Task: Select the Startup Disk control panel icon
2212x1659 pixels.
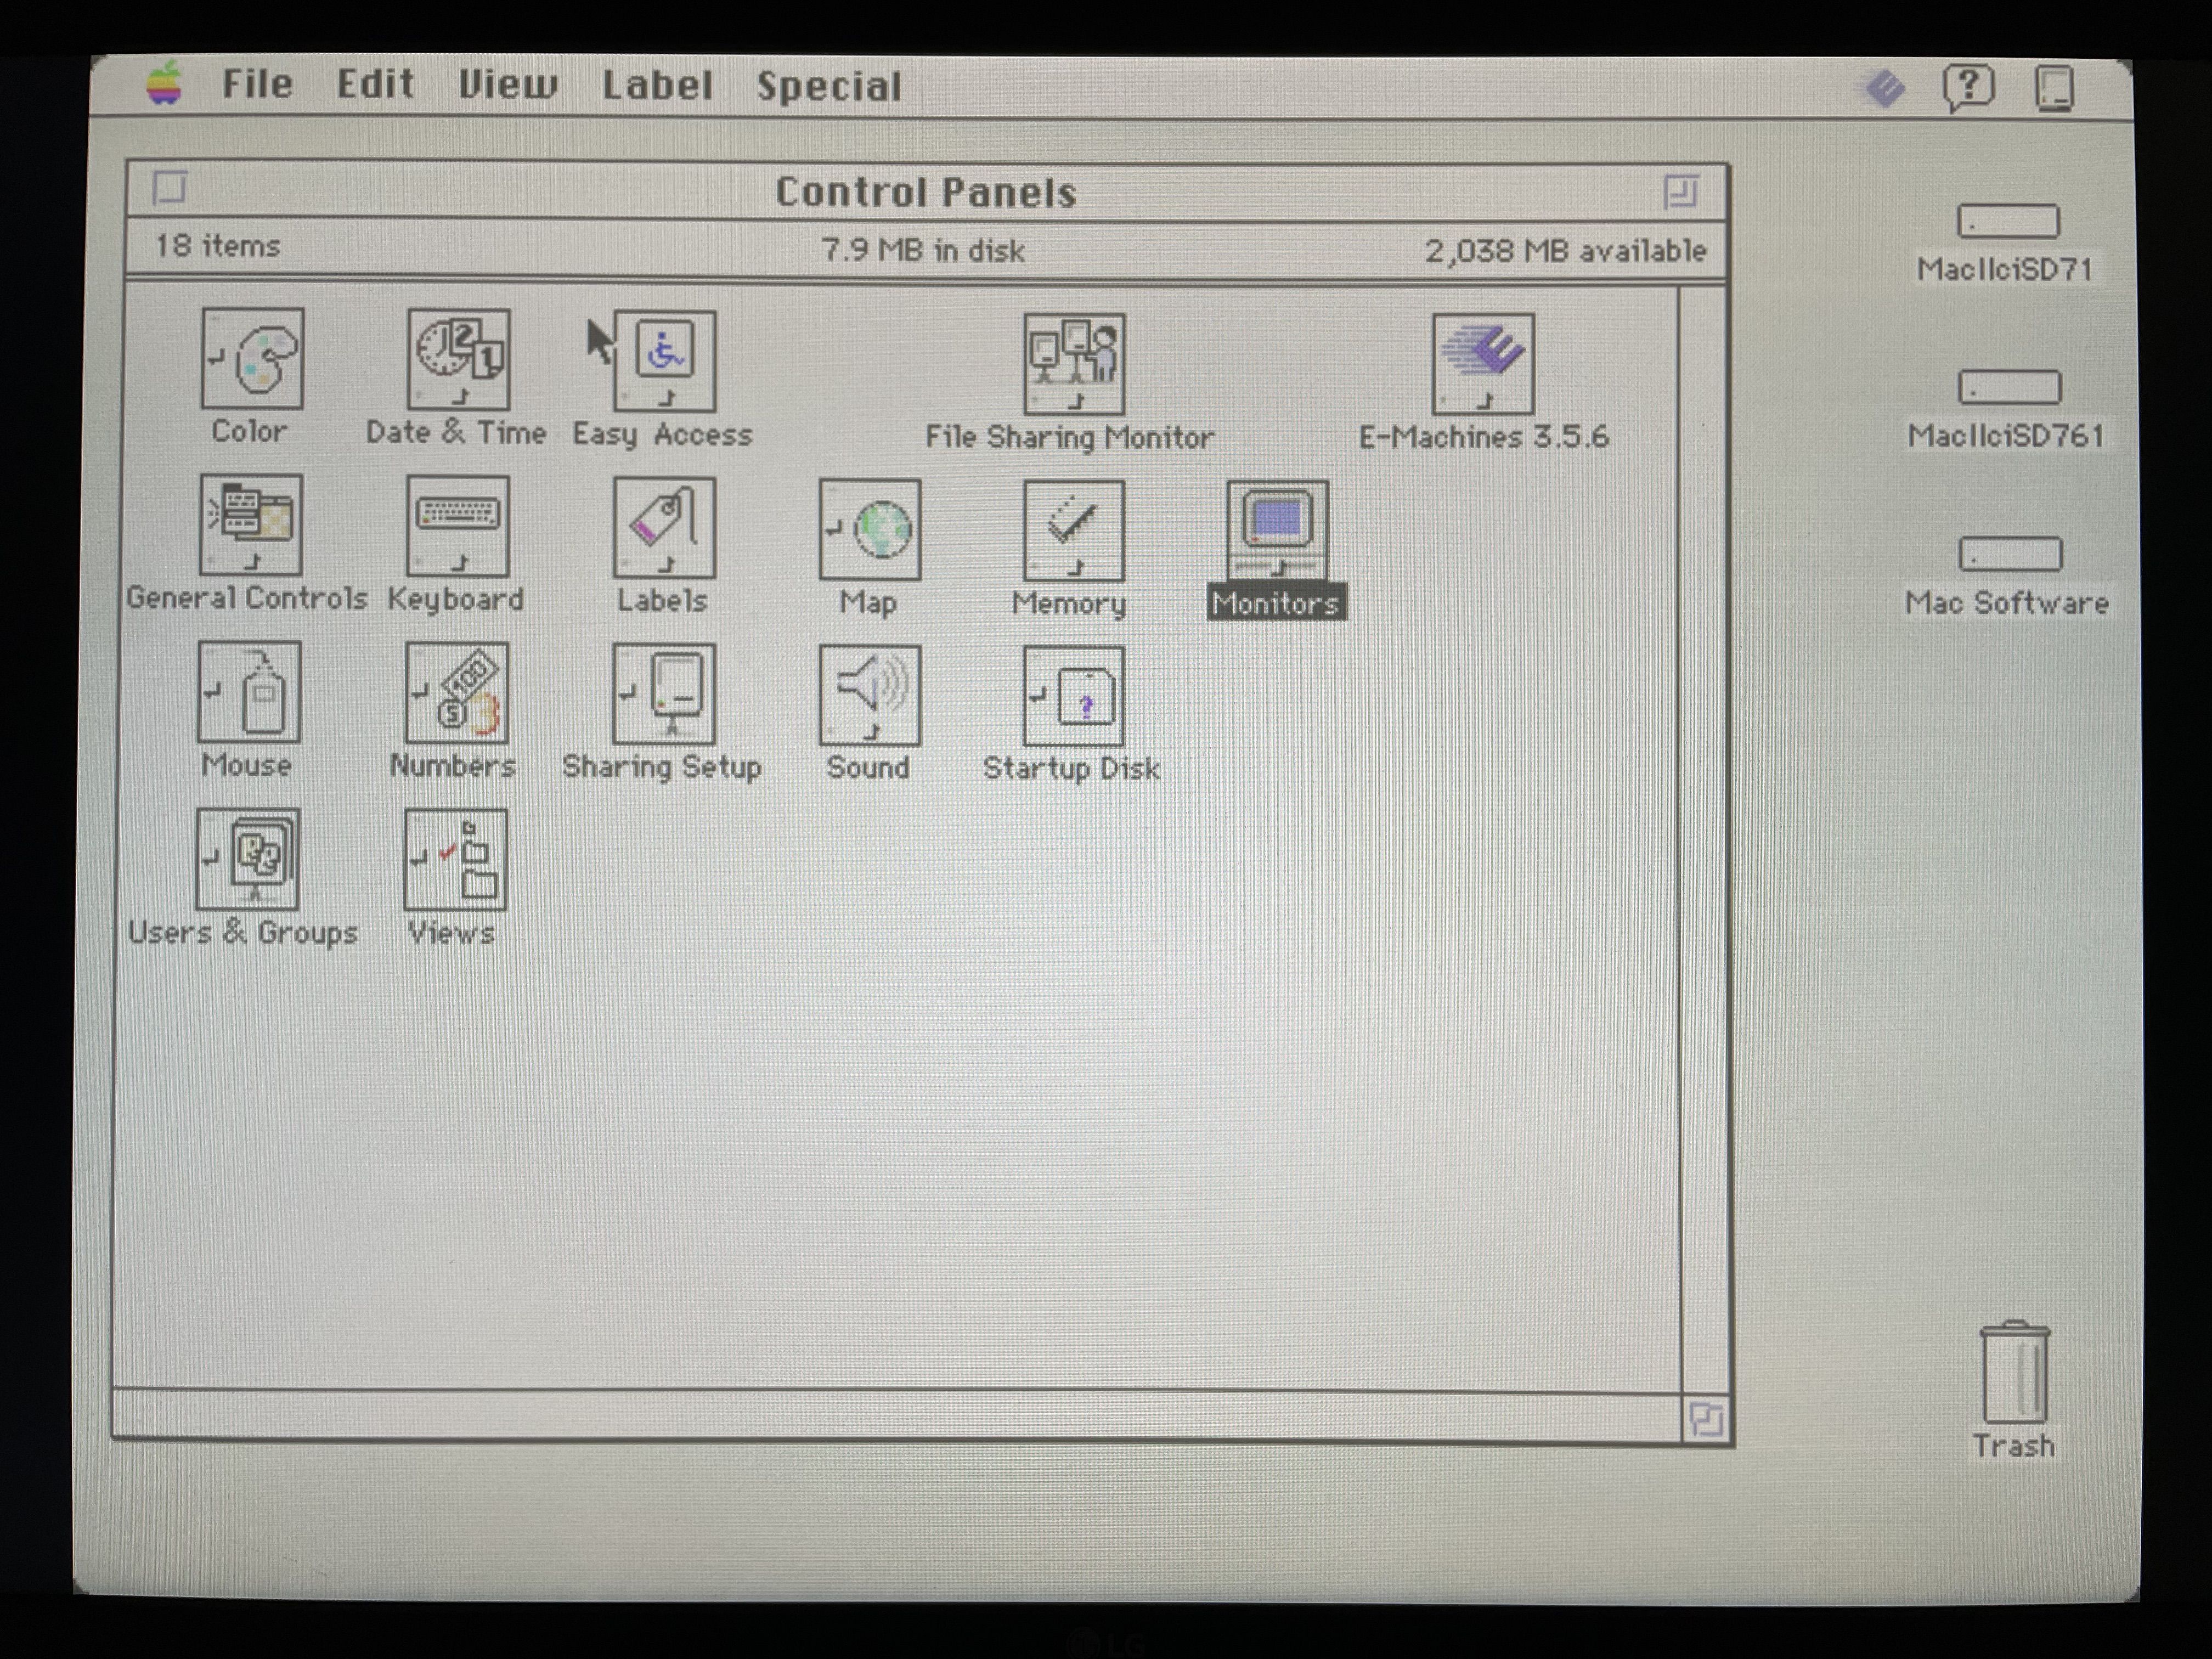Action: click(x=1073, y=696)
